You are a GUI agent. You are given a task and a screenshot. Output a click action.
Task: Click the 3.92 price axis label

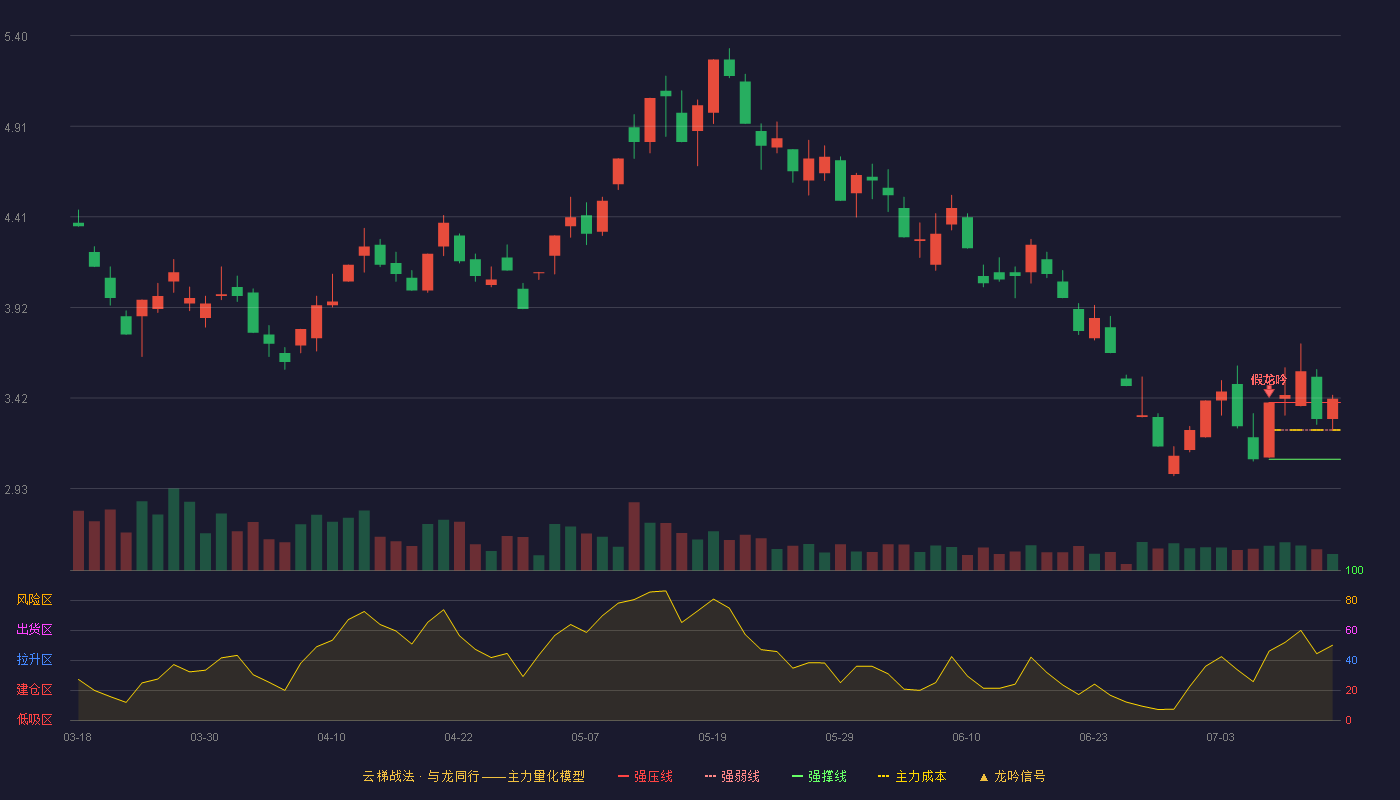(16, 309)
